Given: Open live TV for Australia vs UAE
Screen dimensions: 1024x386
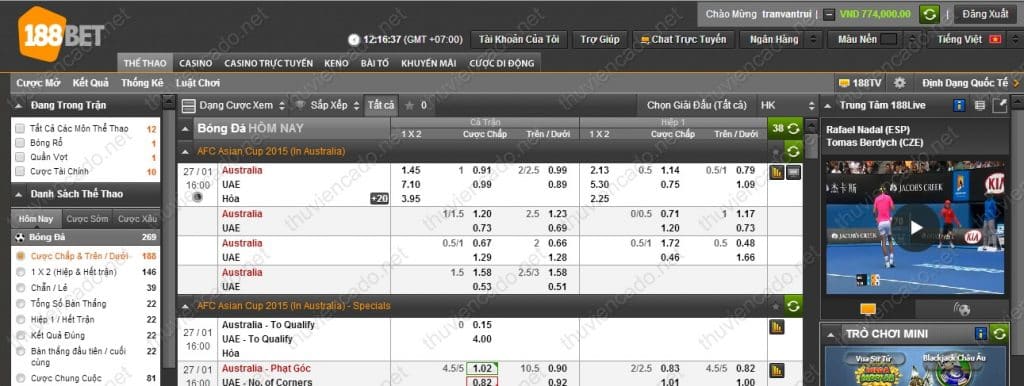Looking at the screenshot, I should click(x=793, y=172).
